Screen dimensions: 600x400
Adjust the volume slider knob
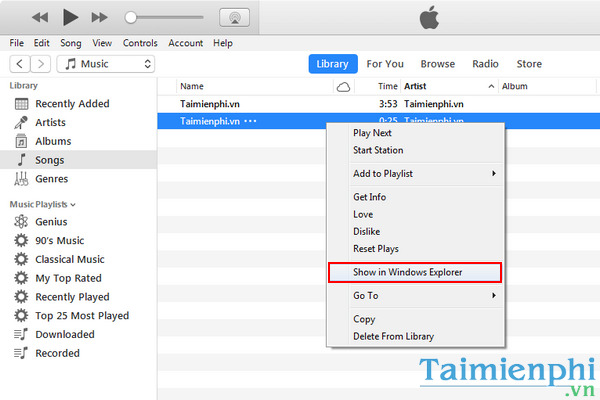pos(130,18)
